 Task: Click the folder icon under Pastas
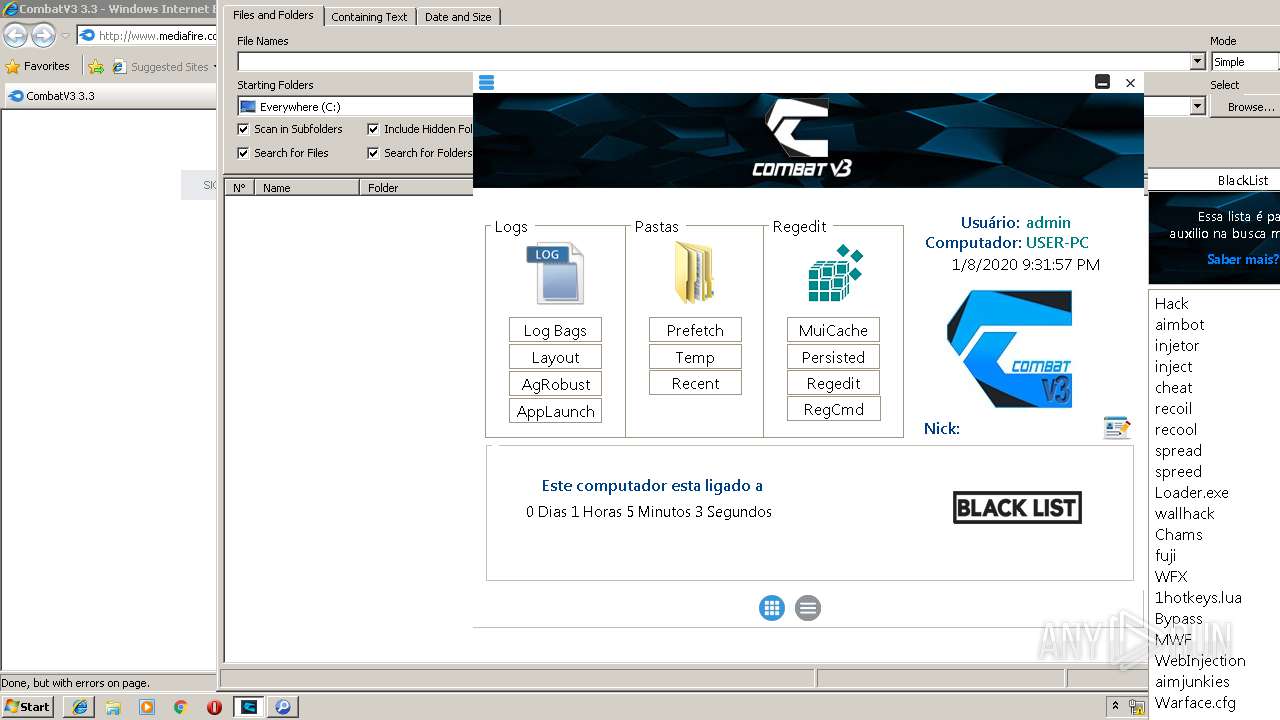point(694,272)
